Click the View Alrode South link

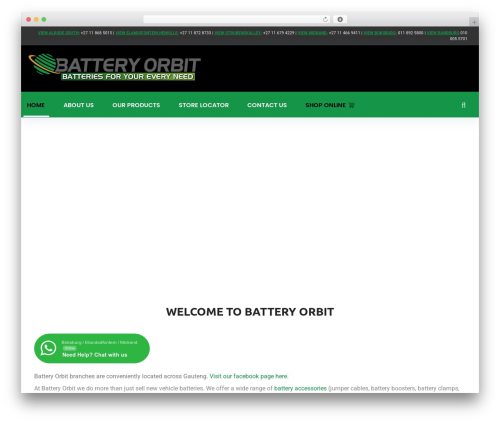pos(59,33)
